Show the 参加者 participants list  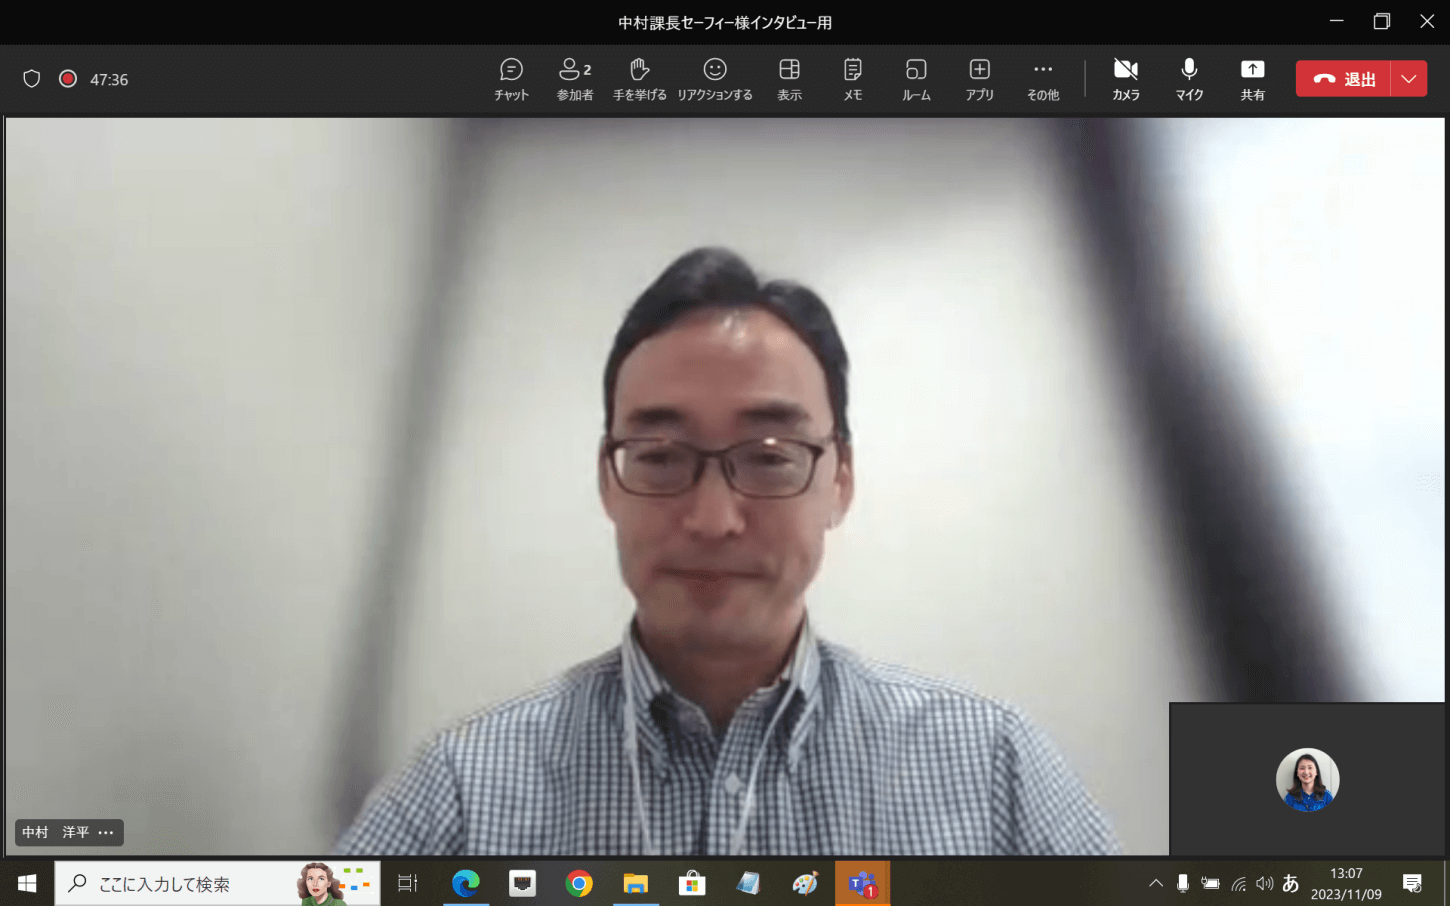coord(575,79)
